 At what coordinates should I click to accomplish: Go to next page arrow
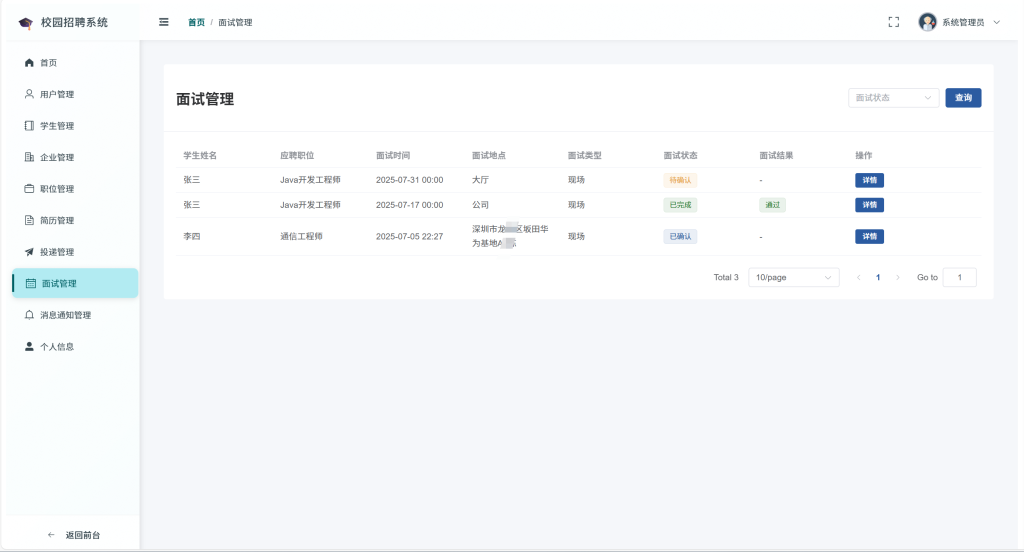(898, 278)
